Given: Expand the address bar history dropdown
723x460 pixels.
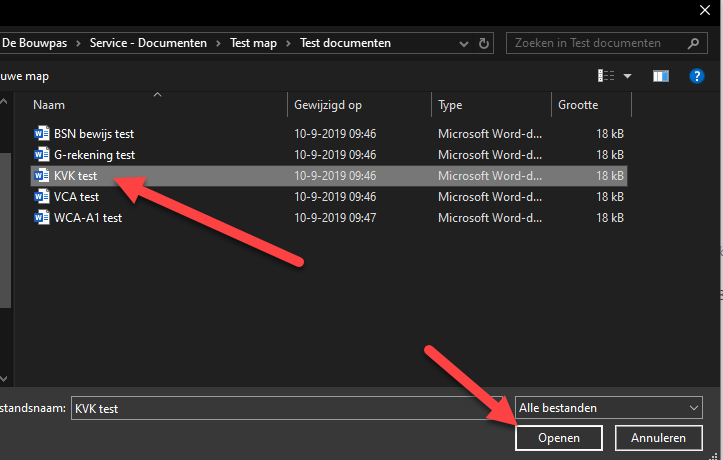Looking at the screenshot, I should point(460,43).
